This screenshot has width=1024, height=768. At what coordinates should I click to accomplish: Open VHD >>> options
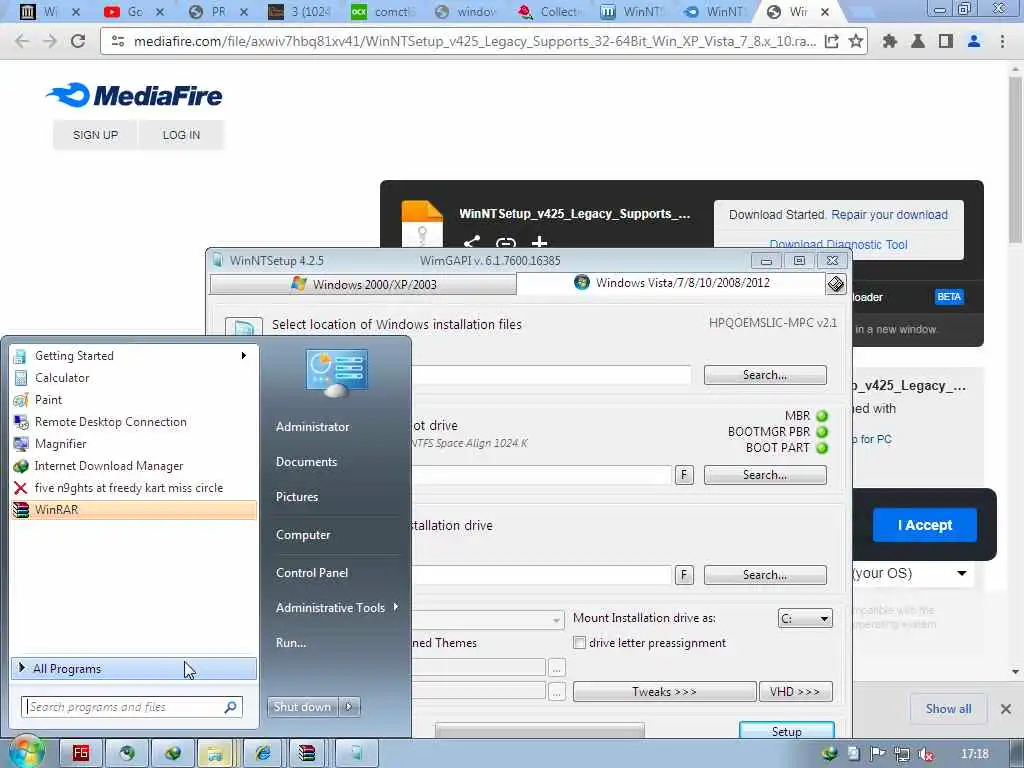point(795,692)
